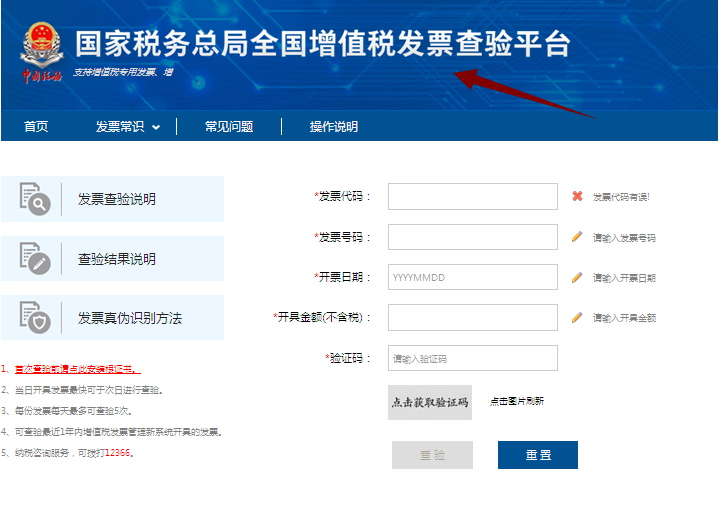Click the document shield icon for 发票真伪识别方法
This screenshot has width=727, height=510.
coord(35,318)
